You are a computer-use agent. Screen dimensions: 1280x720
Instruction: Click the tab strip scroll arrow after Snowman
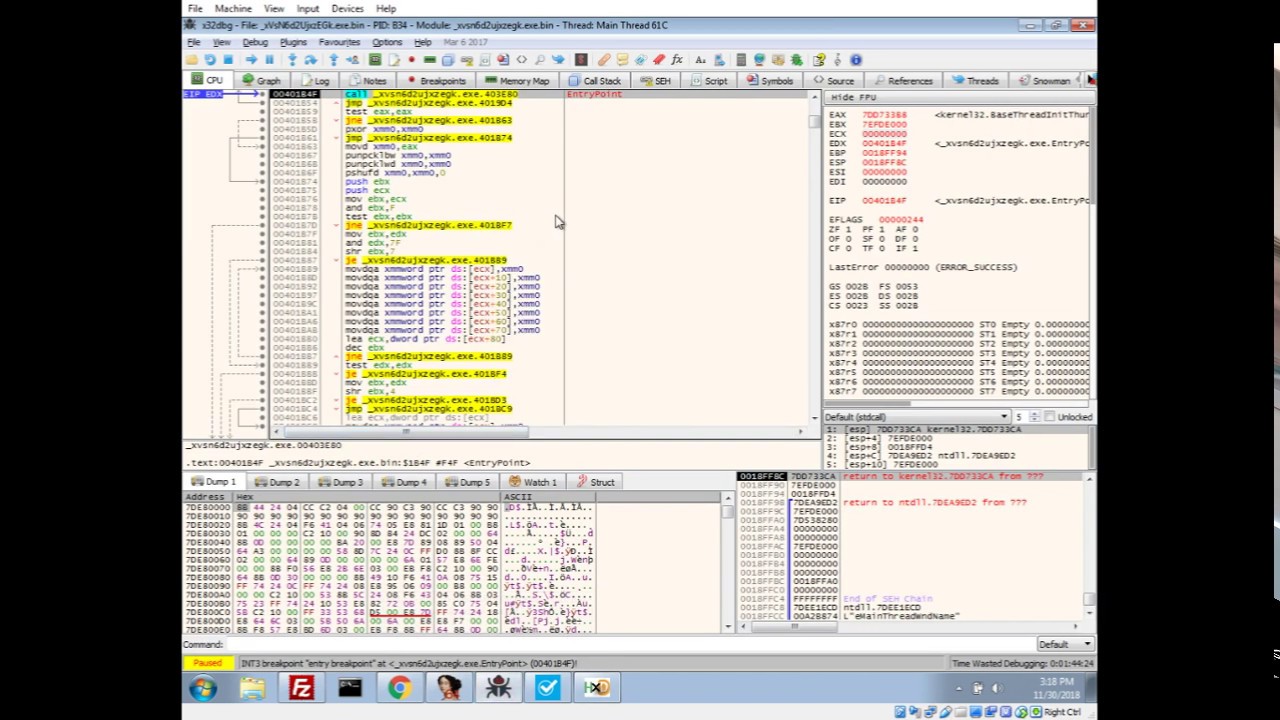[x=1089, y=80]
